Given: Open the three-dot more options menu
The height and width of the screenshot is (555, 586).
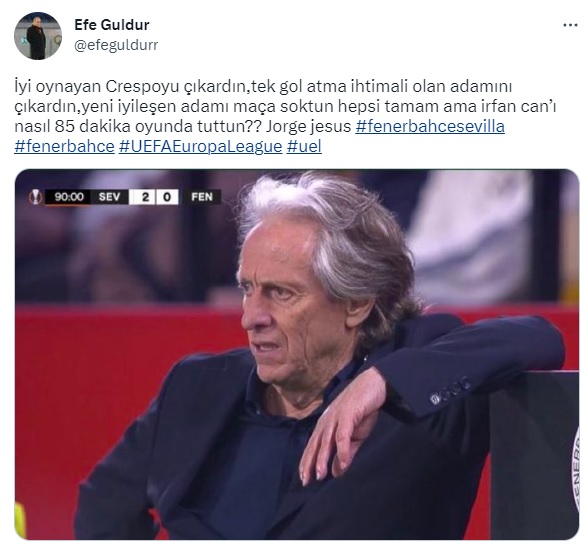Looking at the screenshot, I should tap(570, 25).
